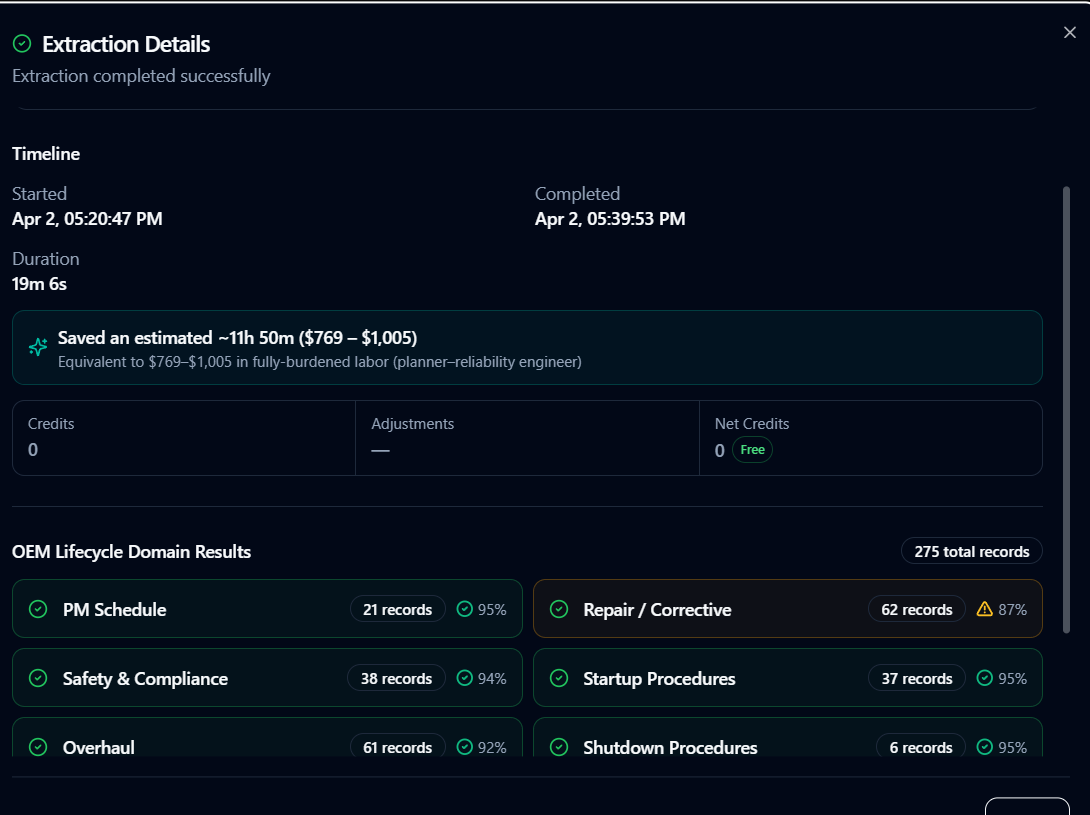Open the Repair / Corrective domain card
Viewport: 1090px width, 815px height.
(788, 608)
